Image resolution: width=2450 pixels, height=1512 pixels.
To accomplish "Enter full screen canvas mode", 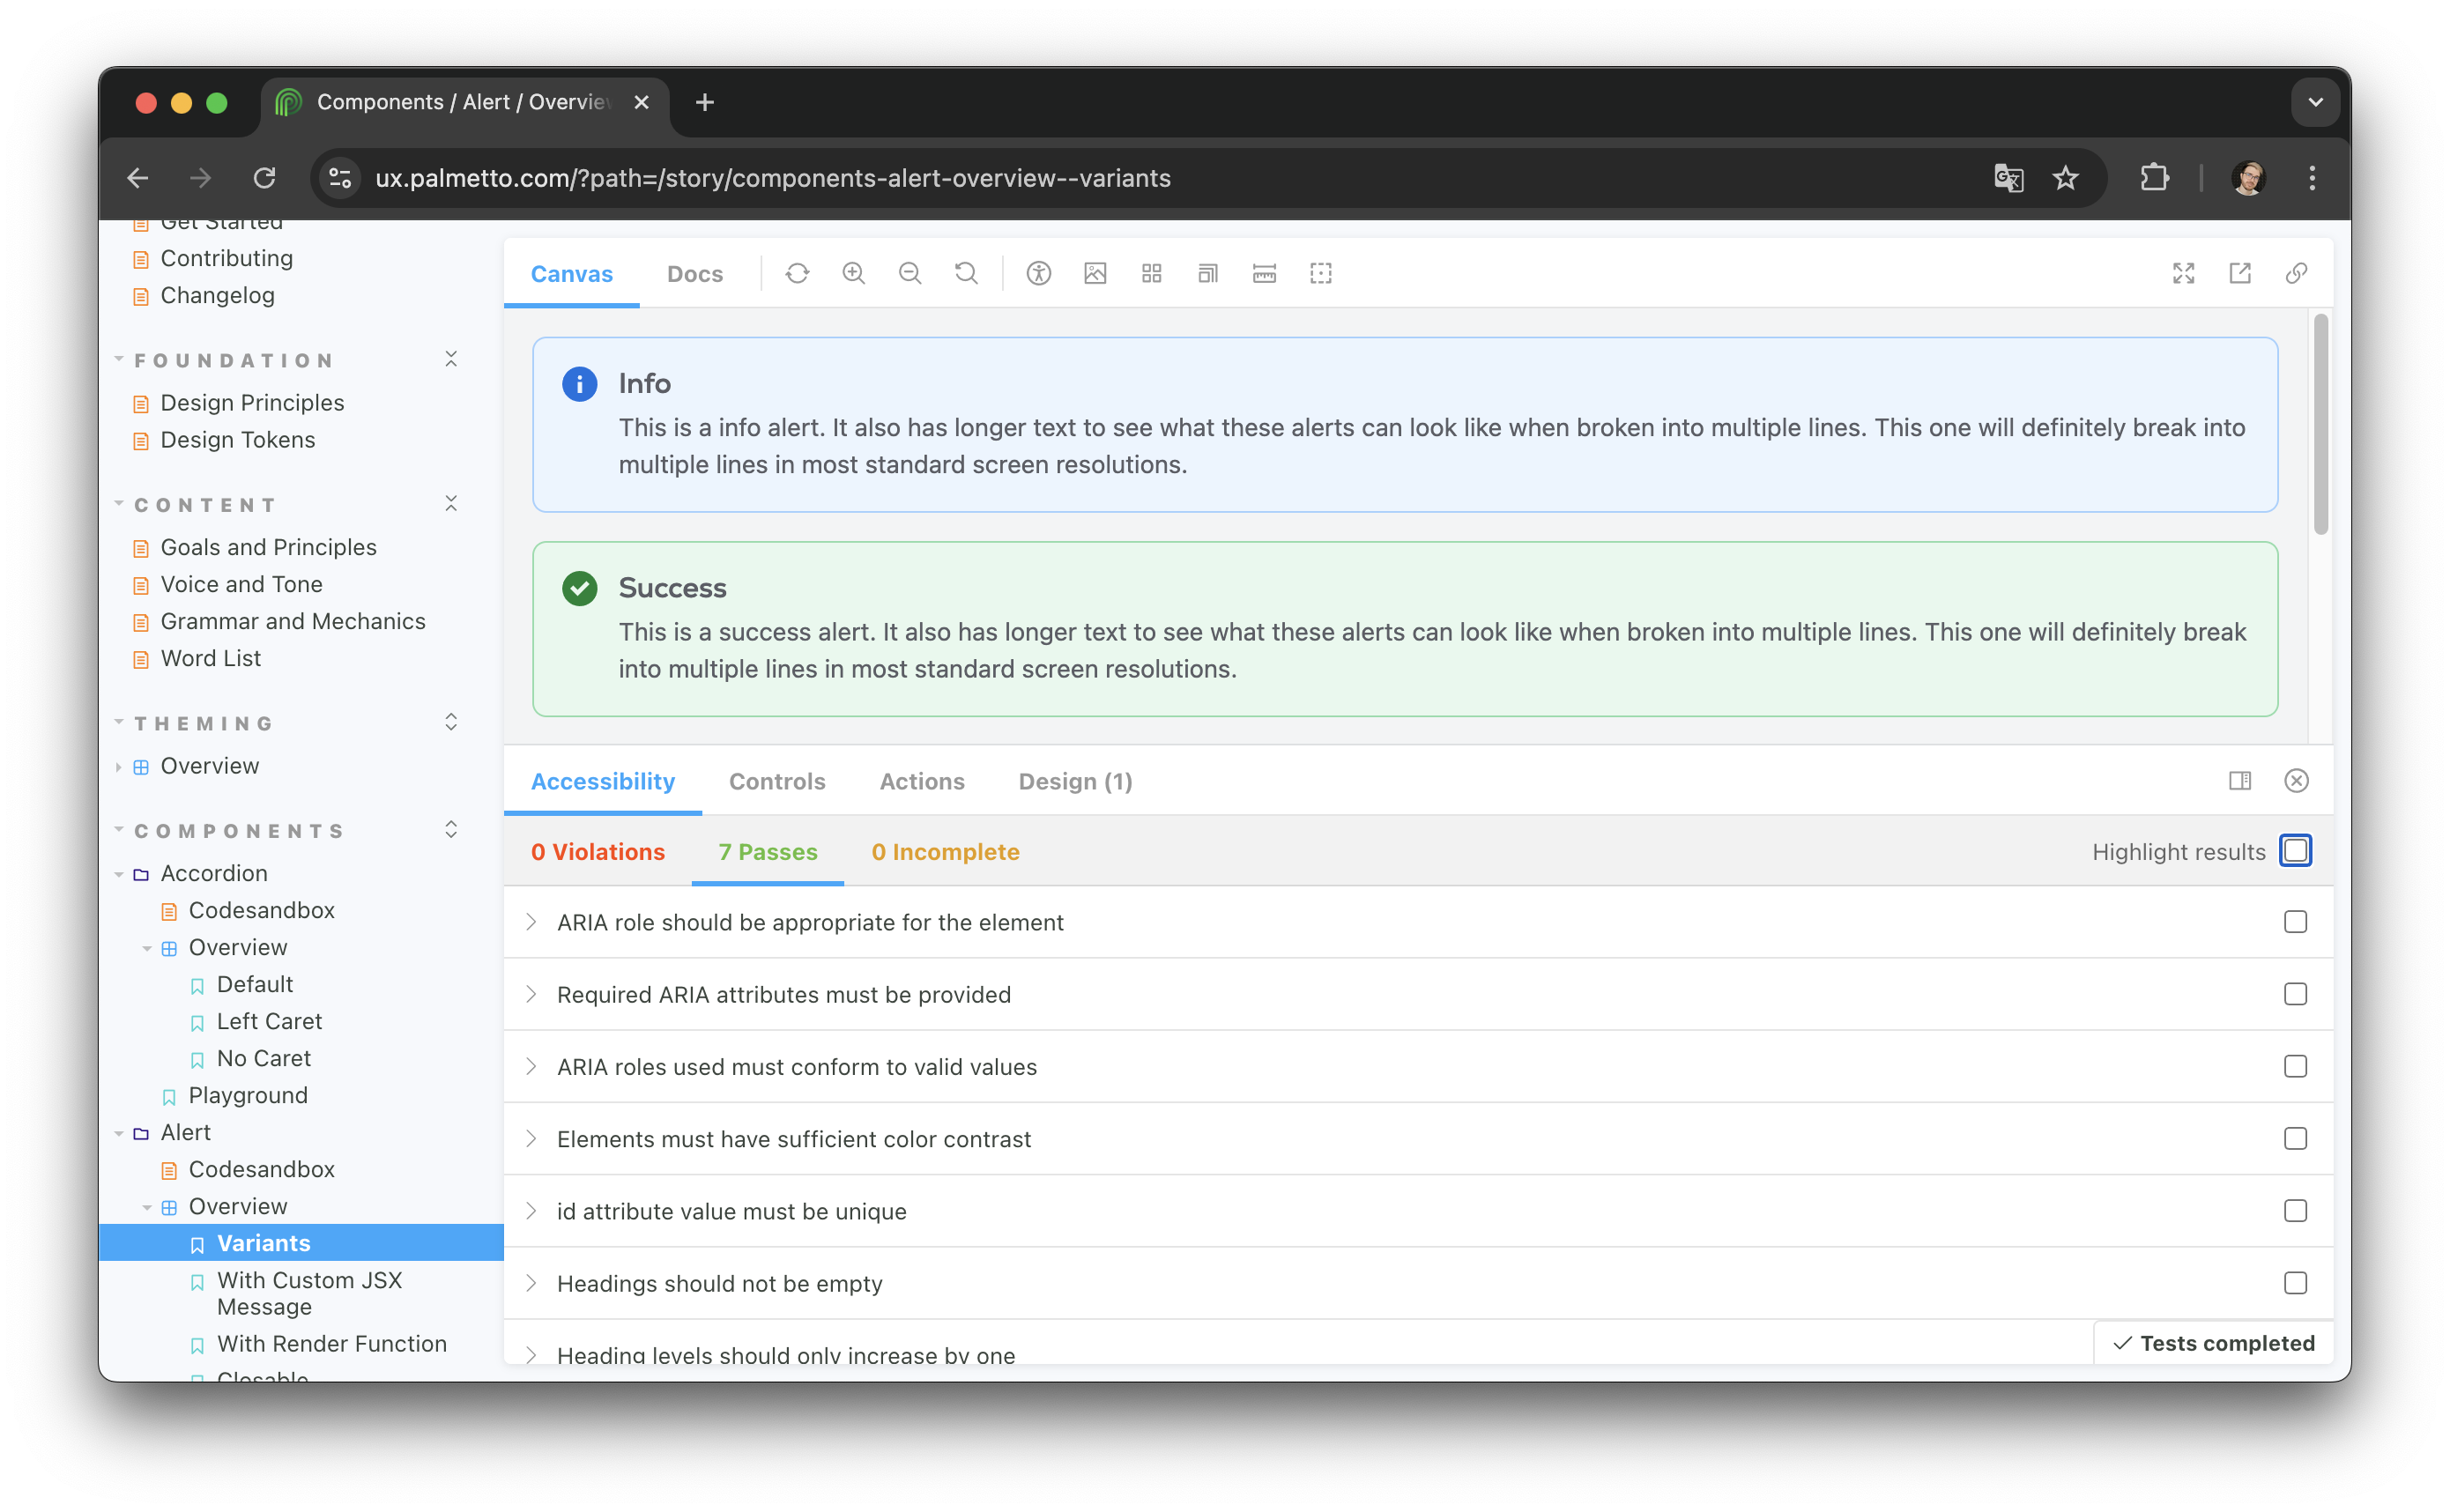I will pyautogui.click(x=2183, y=273).
